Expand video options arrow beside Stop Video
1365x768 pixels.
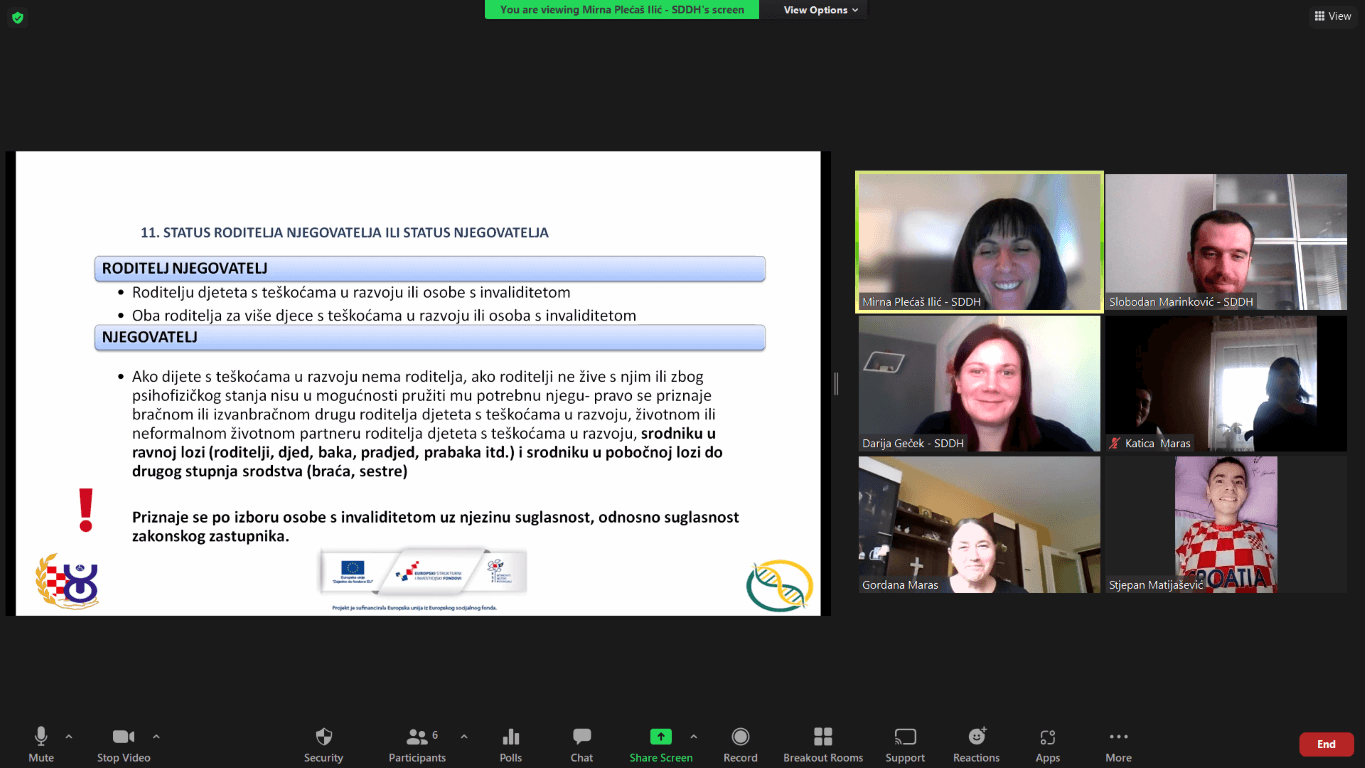156,737
